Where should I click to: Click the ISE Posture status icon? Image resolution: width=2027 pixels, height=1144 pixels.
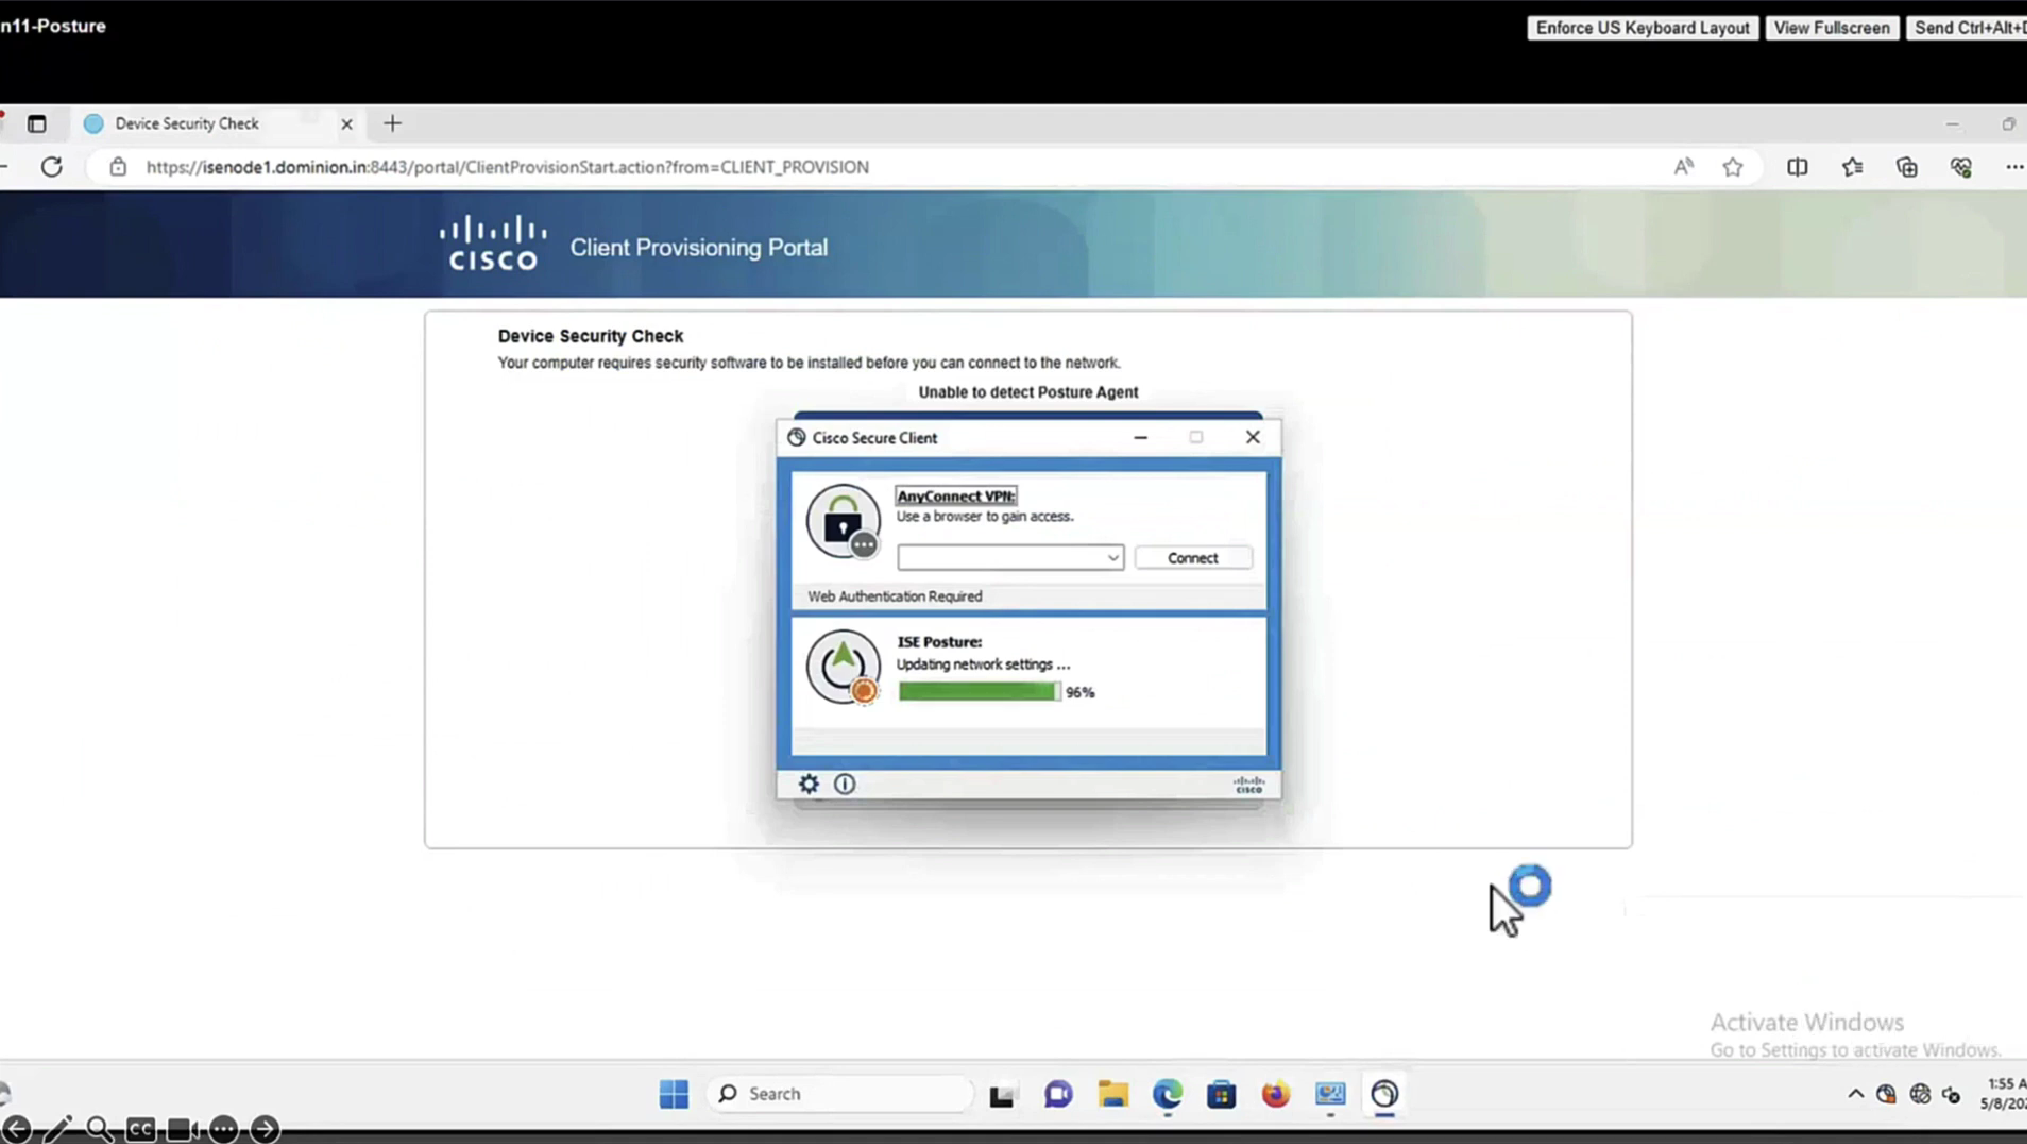[x=843, y=666]
